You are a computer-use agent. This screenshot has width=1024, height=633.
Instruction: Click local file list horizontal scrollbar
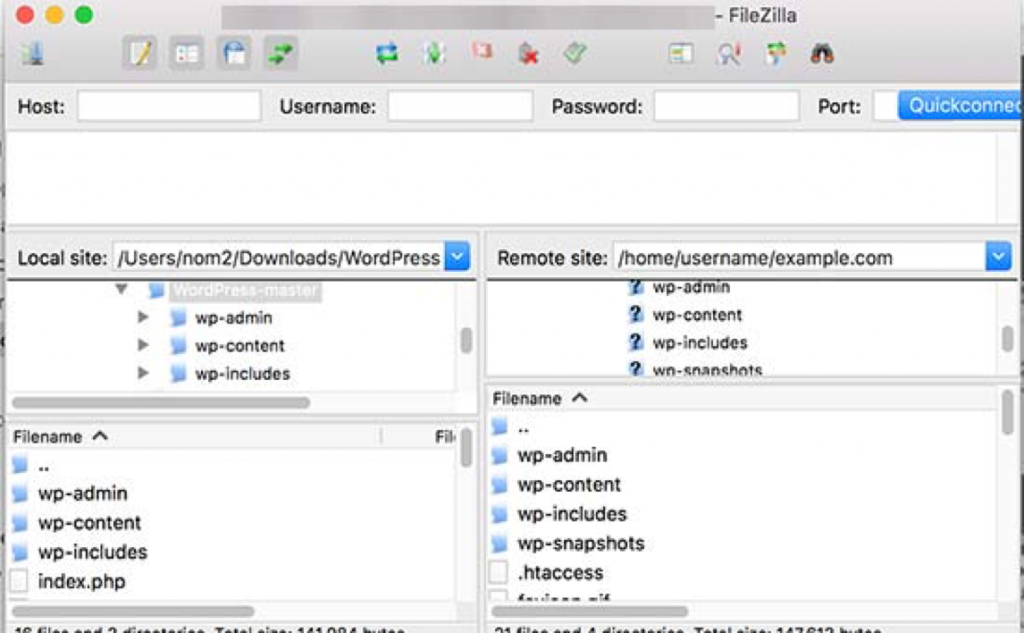[133, 611]
